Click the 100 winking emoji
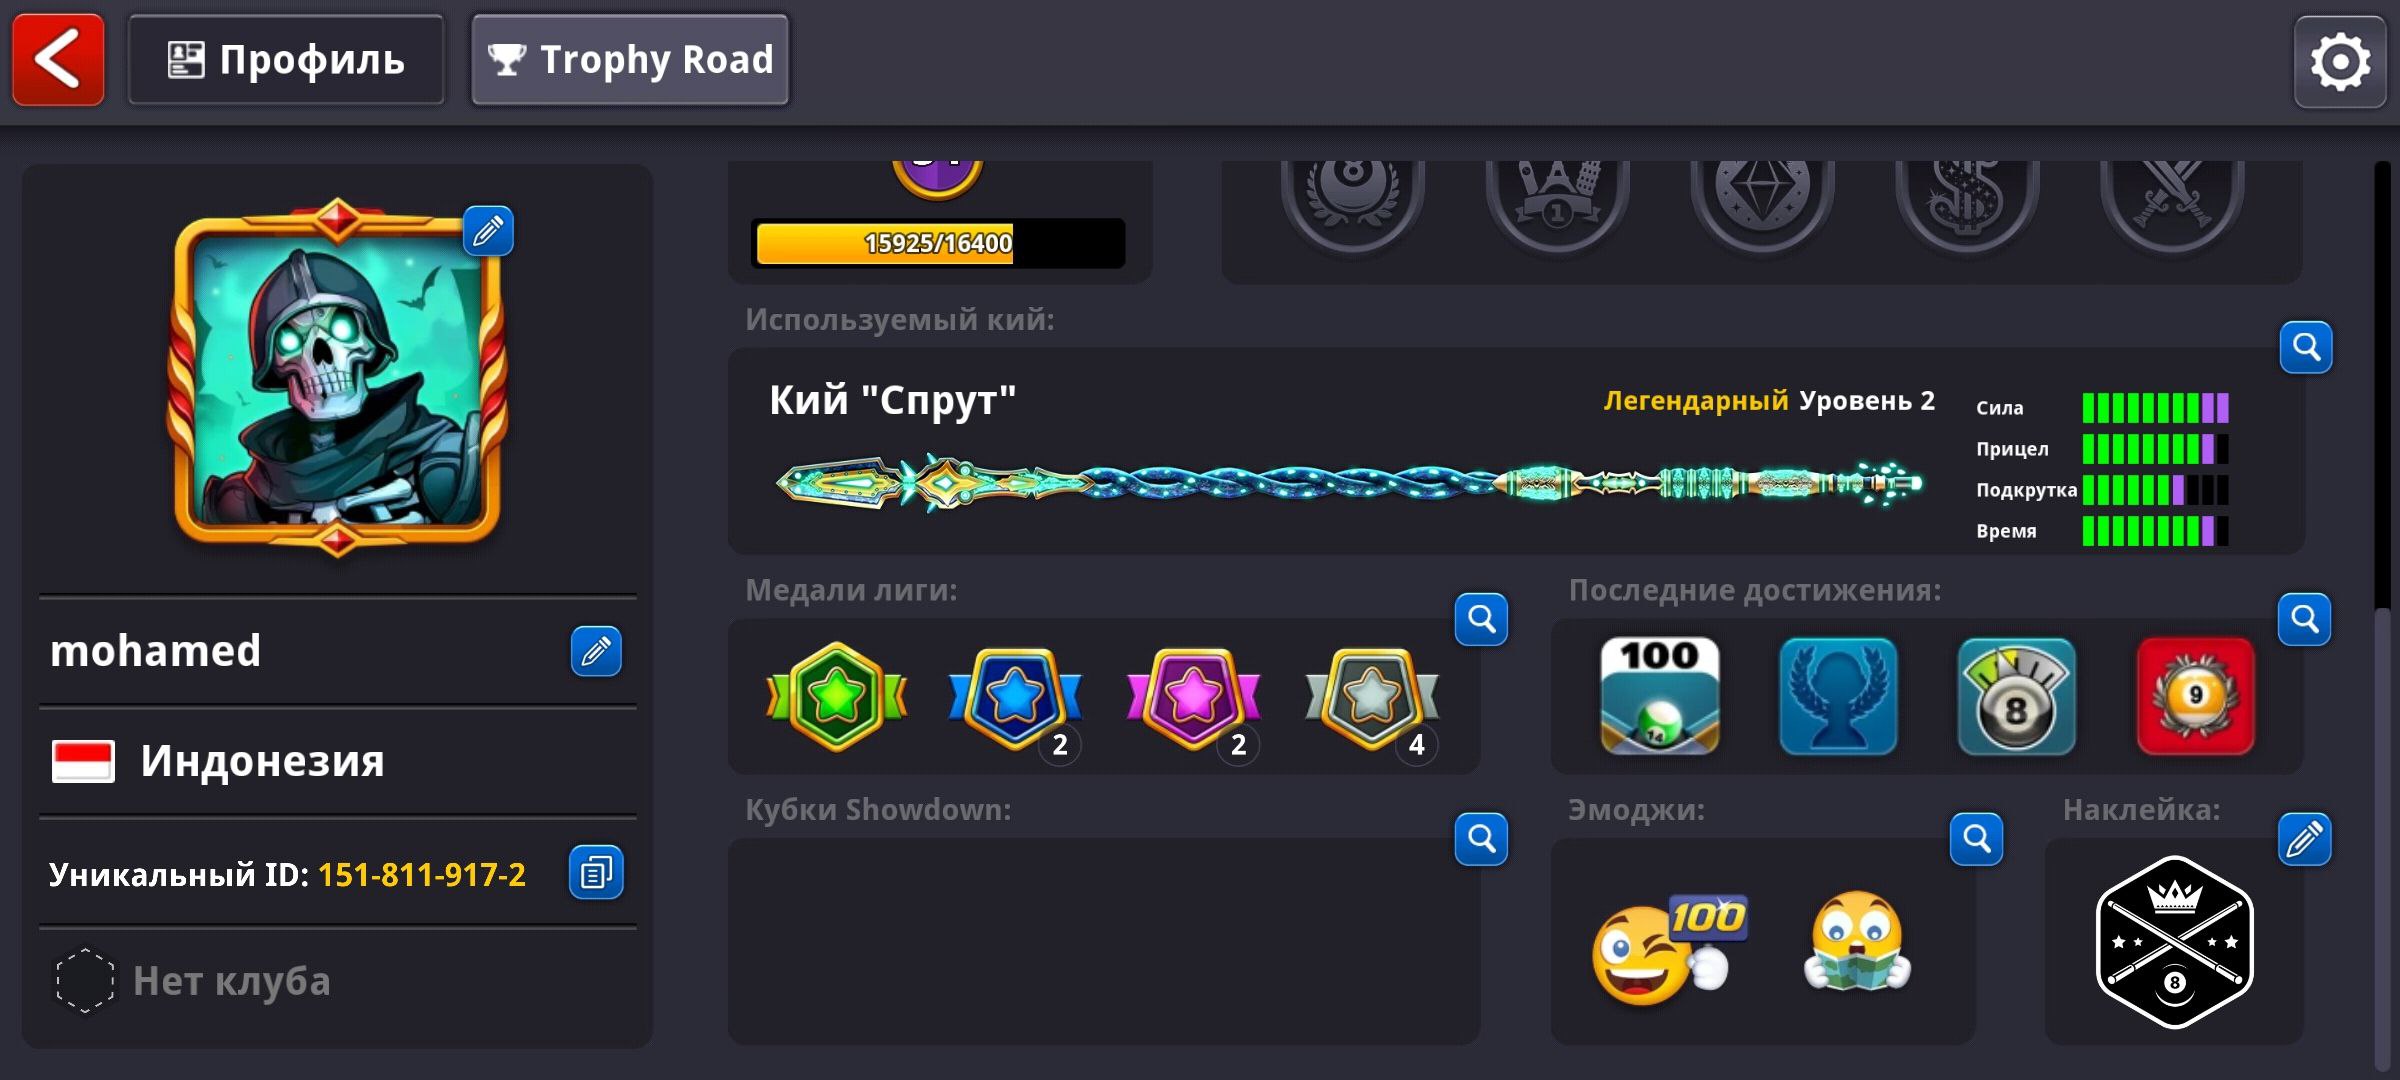 [1668, 948]
